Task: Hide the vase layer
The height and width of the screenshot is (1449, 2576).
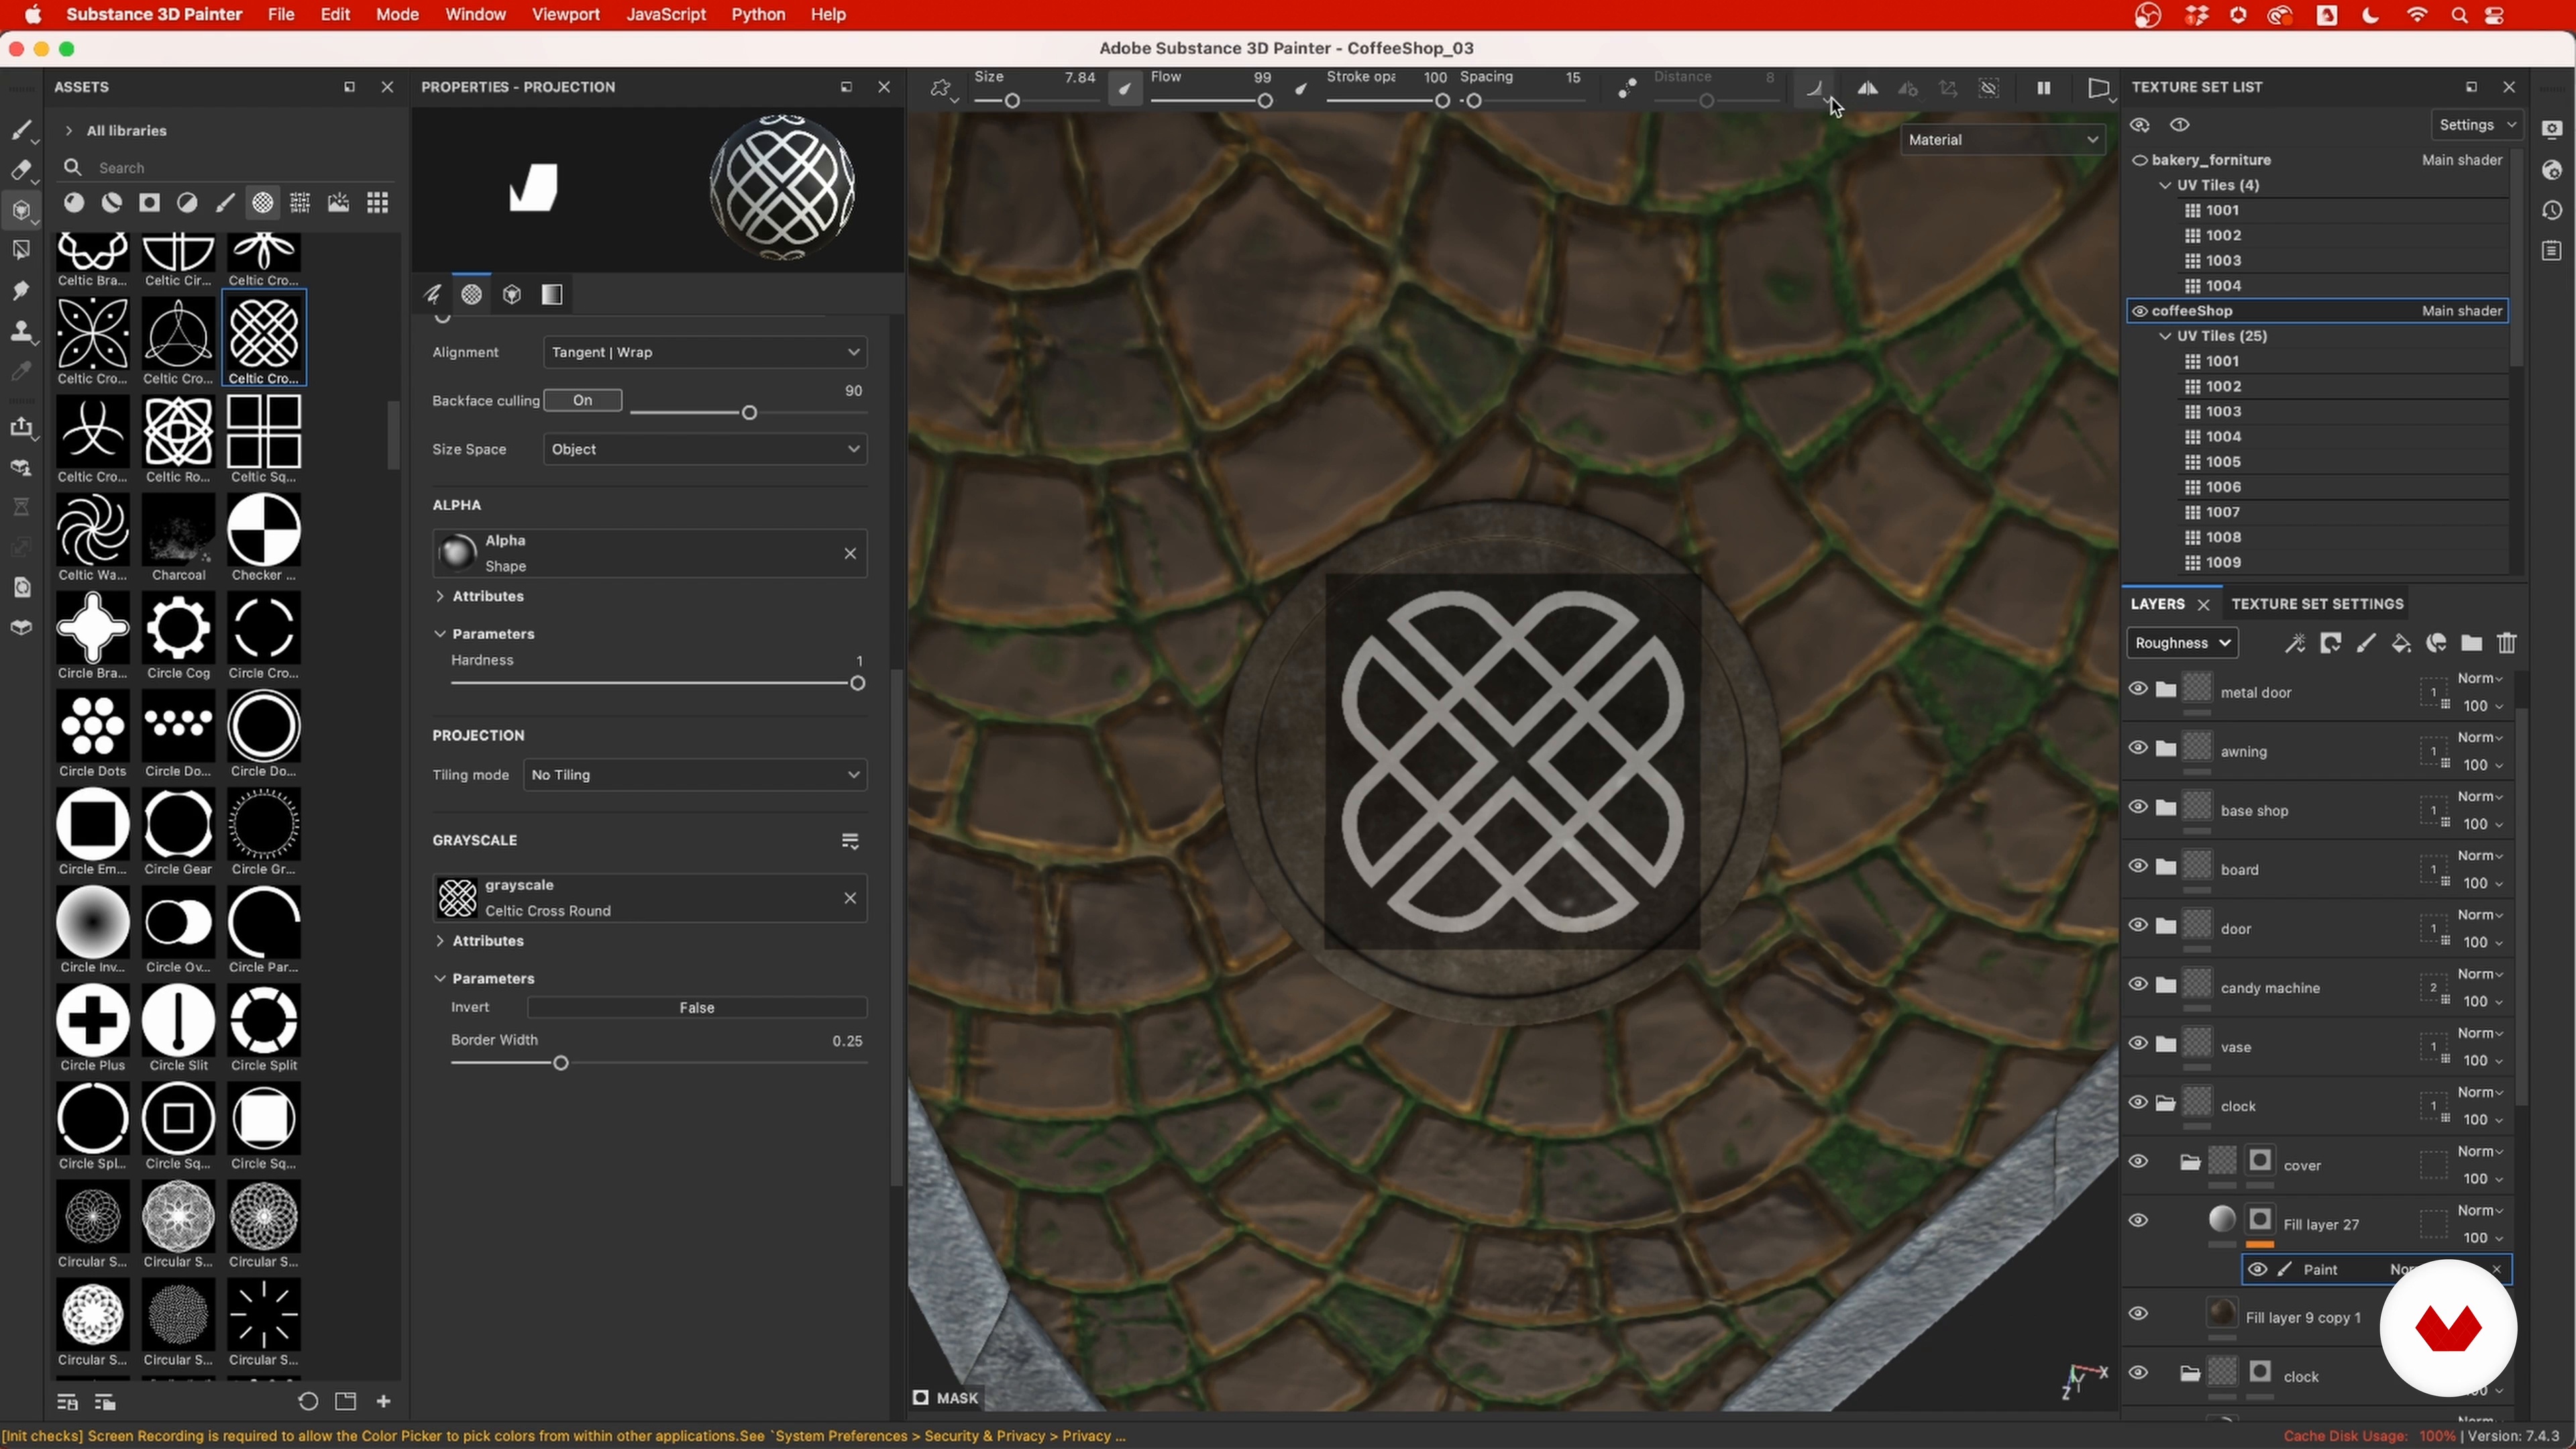Action: tap(2138, 1043)
